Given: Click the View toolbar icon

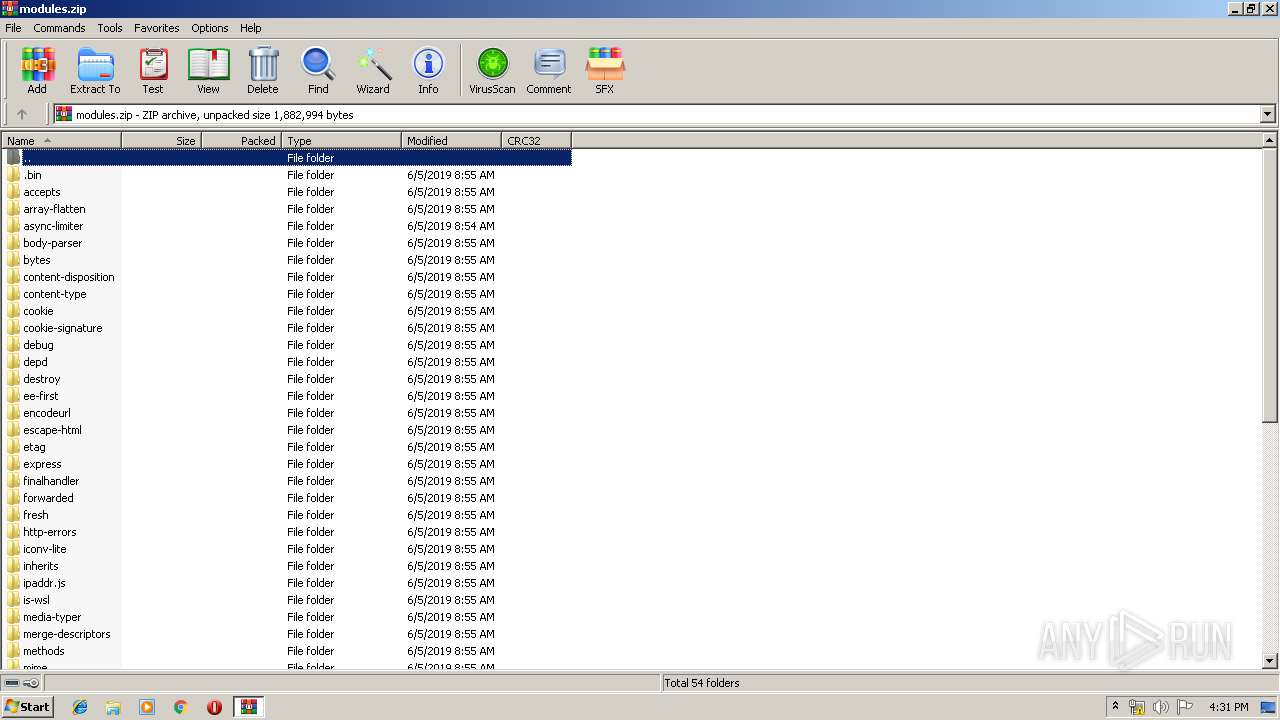Looking at the screenshot, I should [208, 71].
